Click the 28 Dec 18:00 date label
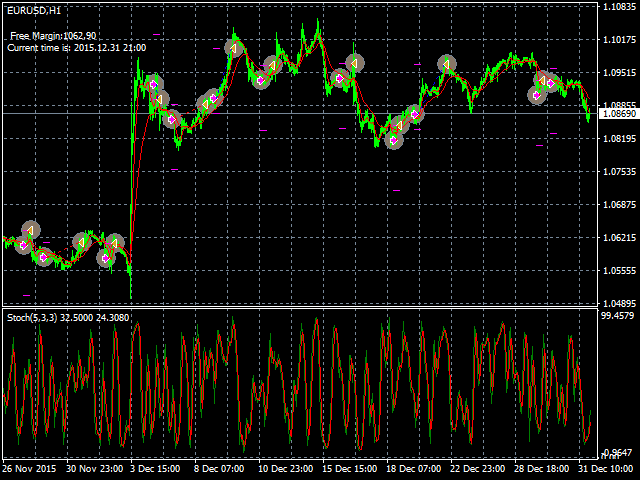640x480 pixels. coord(541,469)
